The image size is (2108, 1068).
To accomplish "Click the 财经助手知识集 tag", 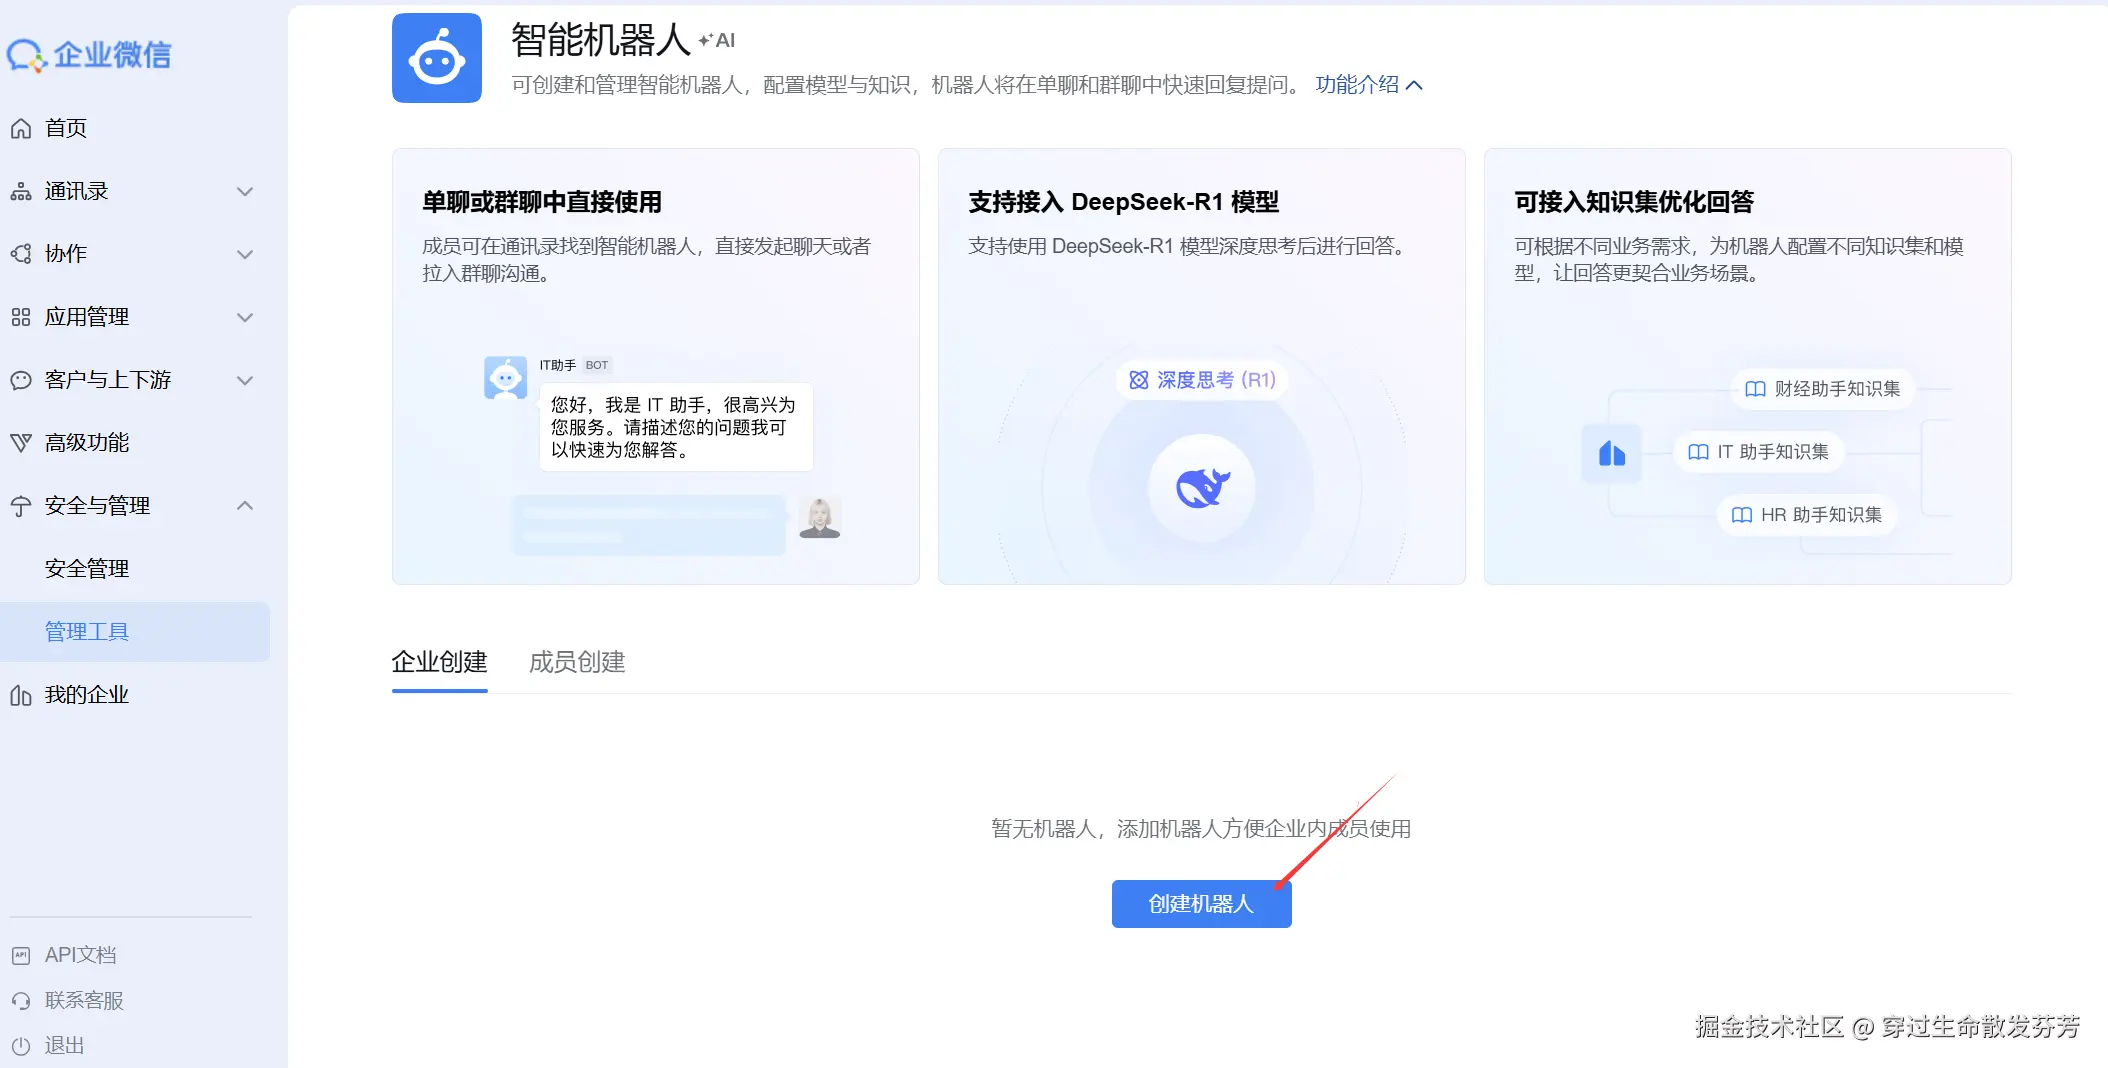I will [1823, 389].
